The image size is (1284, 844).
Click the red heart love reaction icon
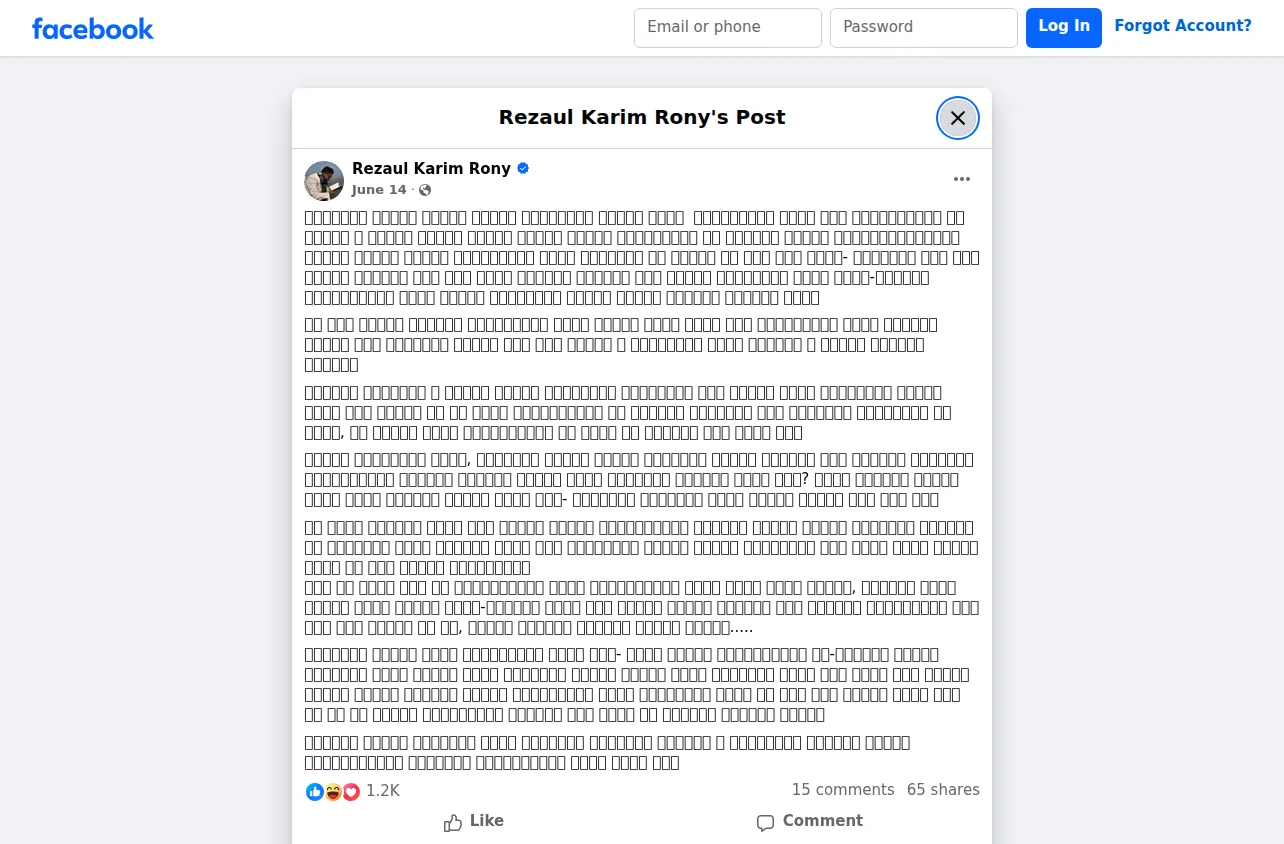pyautogui.click(x=351, y=792)
